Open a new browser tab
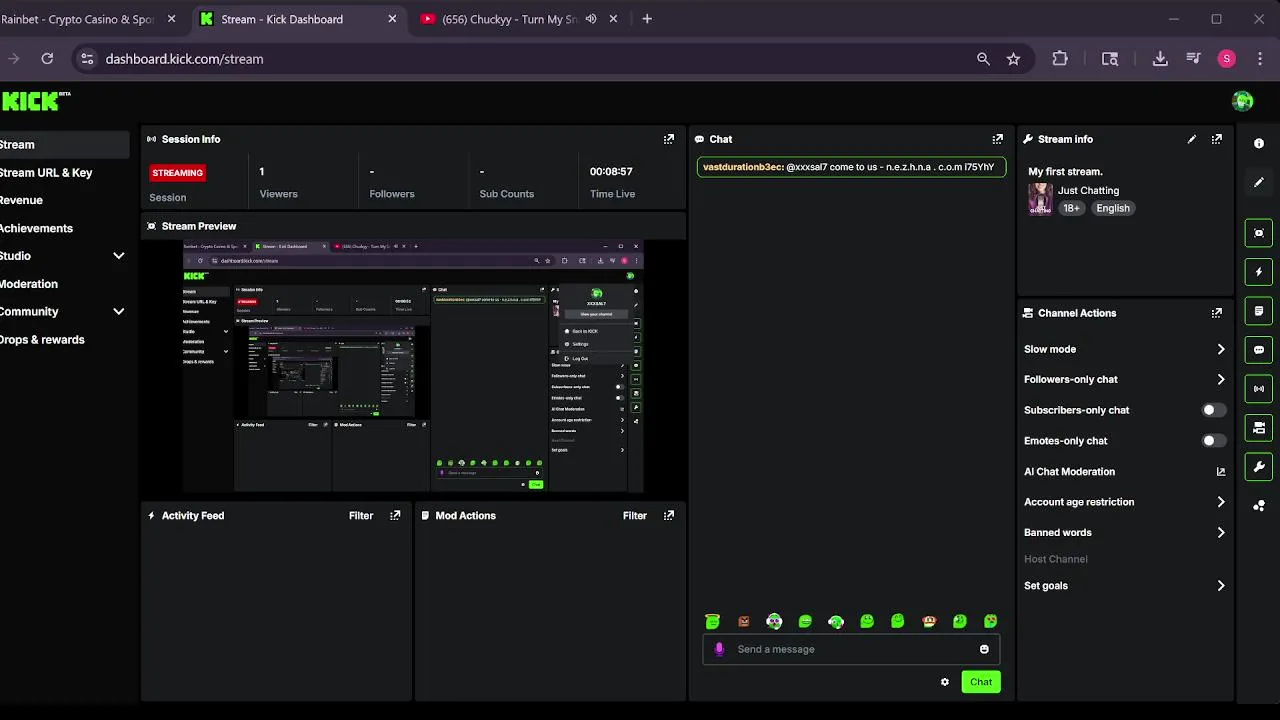 (x=647, y=19)
